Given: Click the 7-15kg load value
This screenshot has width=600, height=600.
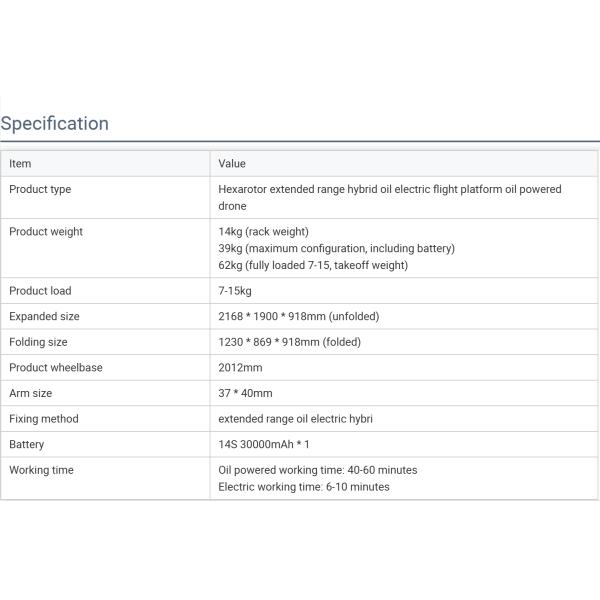Looking at the screenshot, I should point(235,291).
